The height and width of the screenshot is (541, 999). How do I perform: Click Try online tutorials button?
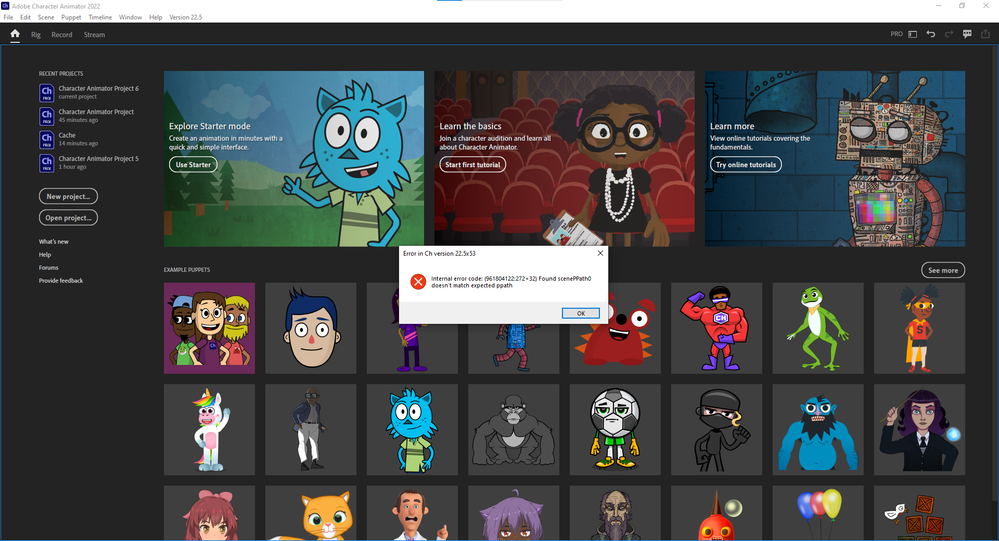point(745,164)
